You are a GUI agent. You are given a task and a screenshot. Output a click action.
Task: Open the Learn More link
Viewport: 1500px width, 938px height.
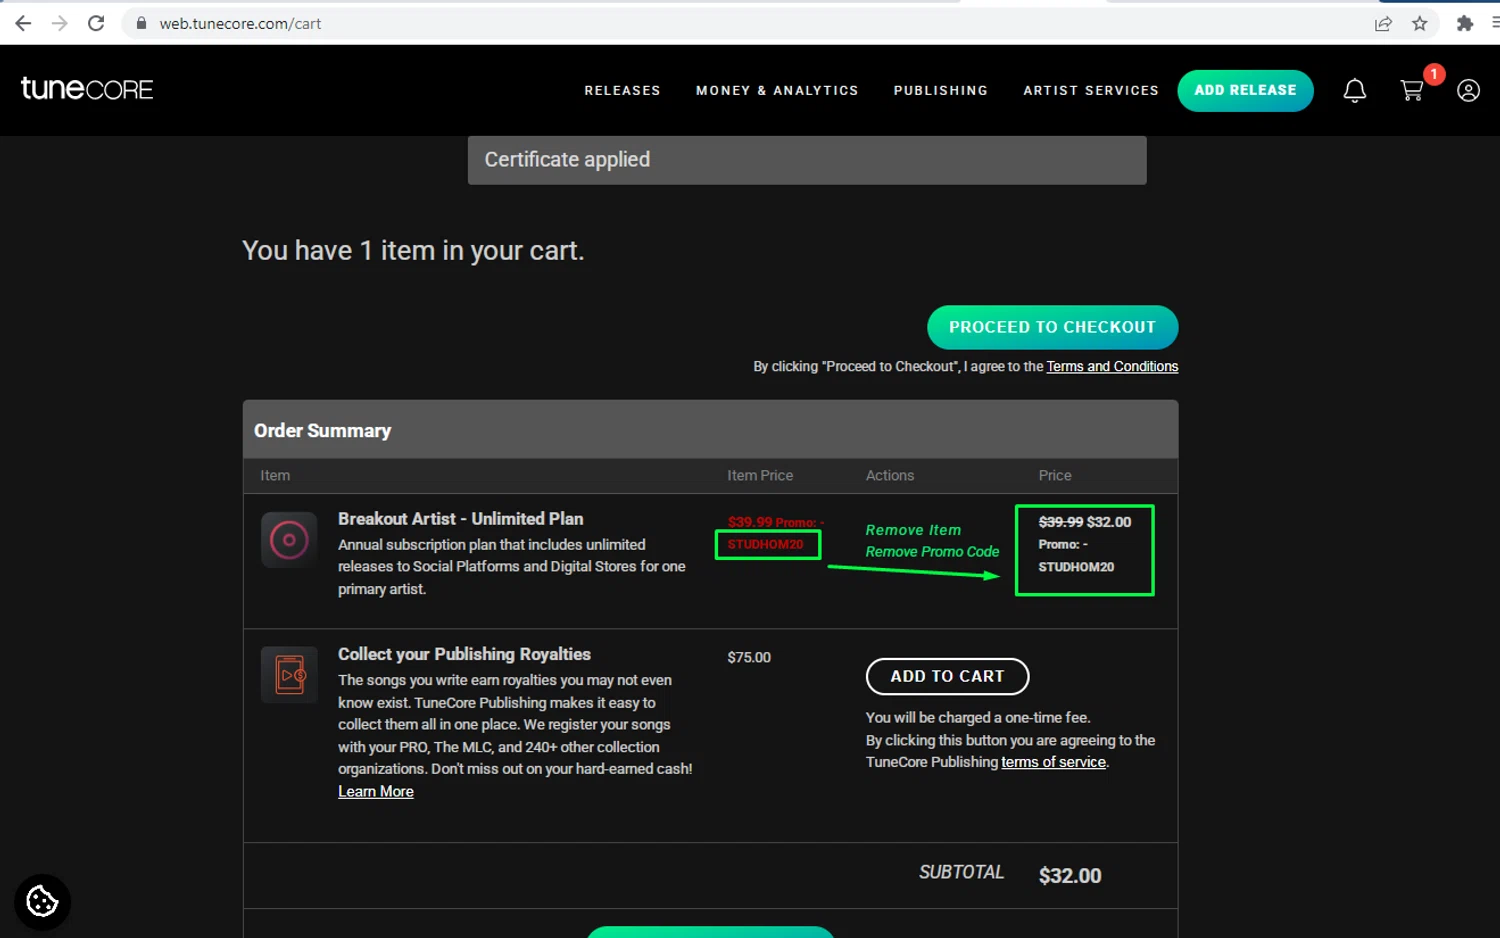point(376,791)
